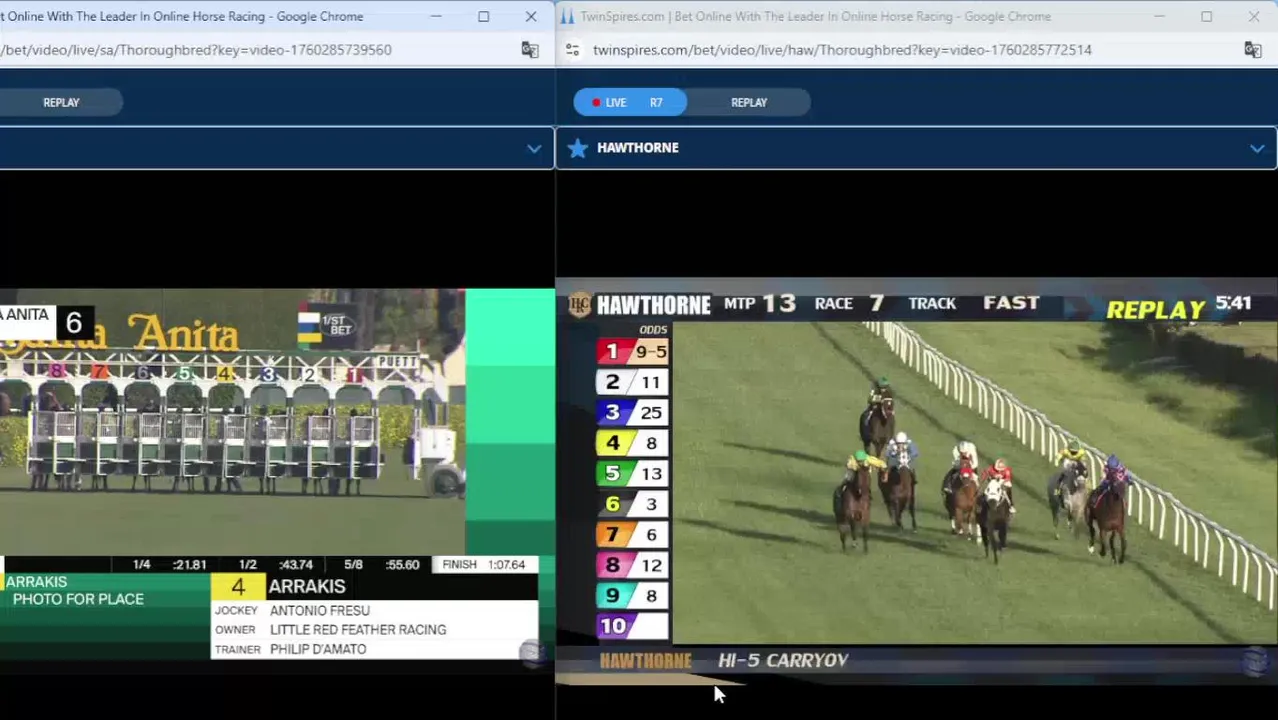This screenshot has height=720, width=1278.
Task: Click the 1/4 :21.81 fraction time
Action: (x=170, y=564)
